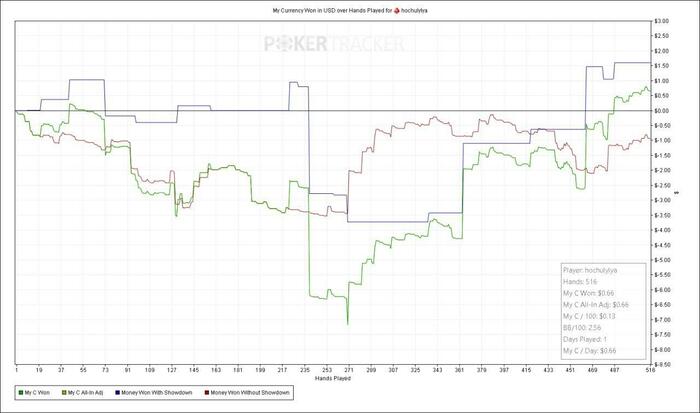The image size is (700, 413).
Task: Click the '$-7.00' y-axis label
Action: pyautogui.click(x=661, y=320)
